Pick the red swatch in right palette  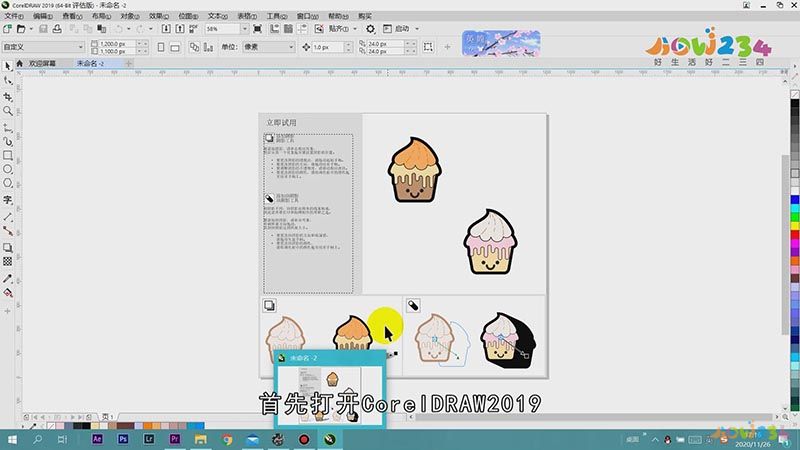795,235
